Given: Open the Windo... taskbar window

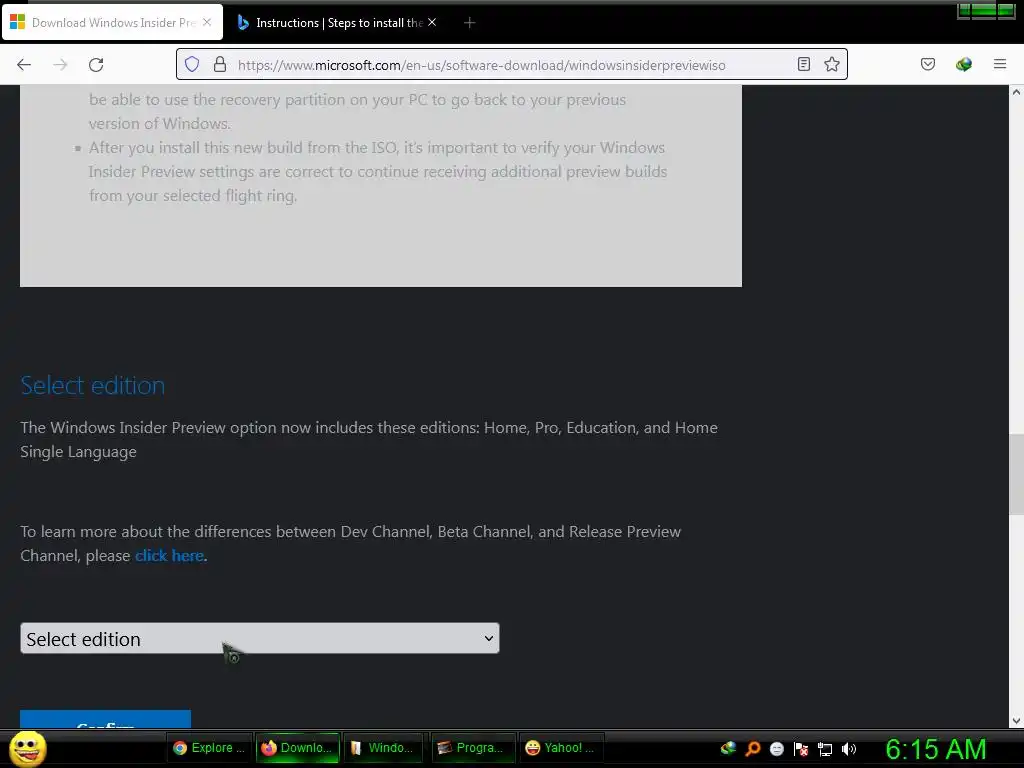Looking at the screenshot, I should [x=384, y=748].
